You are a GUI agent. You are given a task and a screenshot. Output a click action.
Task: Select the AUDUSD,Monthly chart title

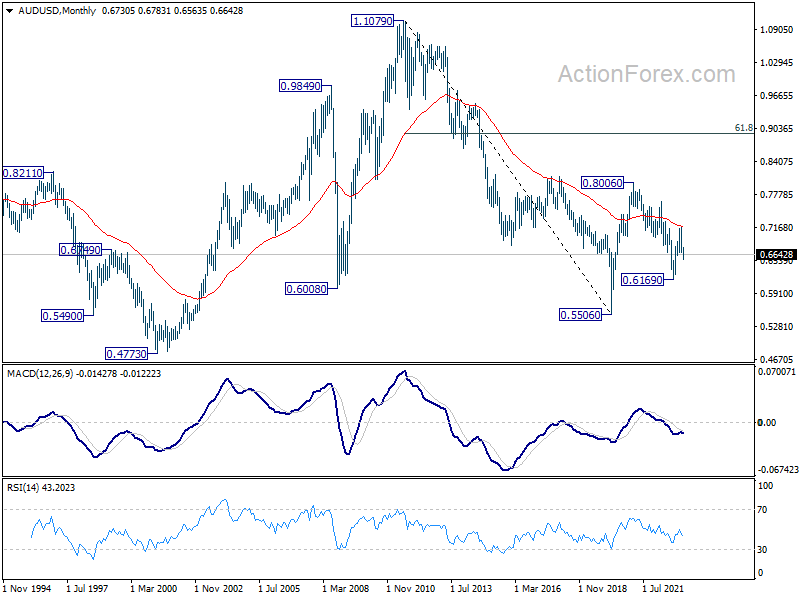click(x=57, y=11)
